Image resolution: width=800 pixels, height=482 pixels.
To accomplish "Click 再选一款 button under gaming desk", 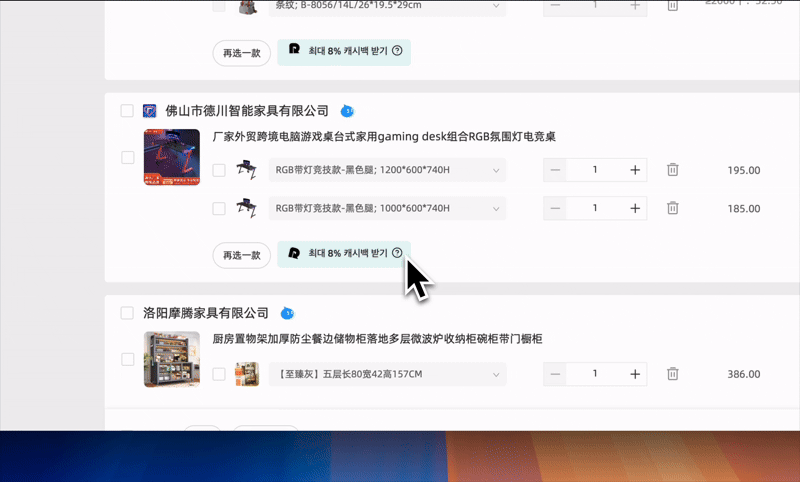I will pyautogui.click(x=241, y=255).
